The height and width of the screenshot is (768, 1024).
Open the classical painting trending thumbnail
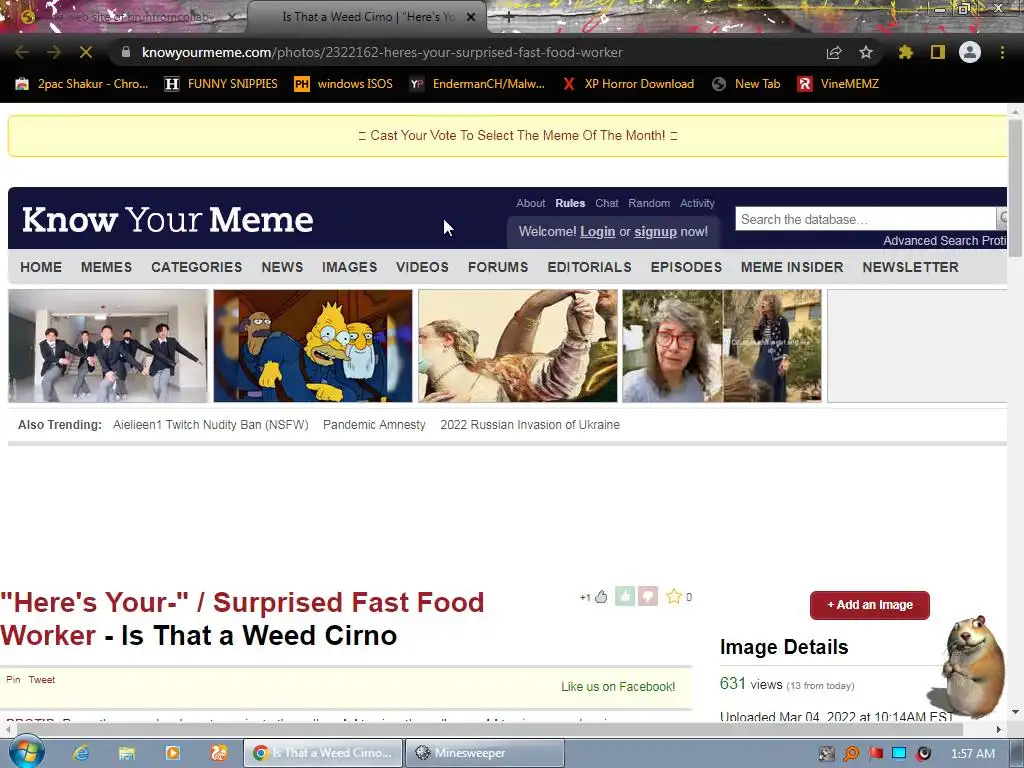[x=518, y=345]
